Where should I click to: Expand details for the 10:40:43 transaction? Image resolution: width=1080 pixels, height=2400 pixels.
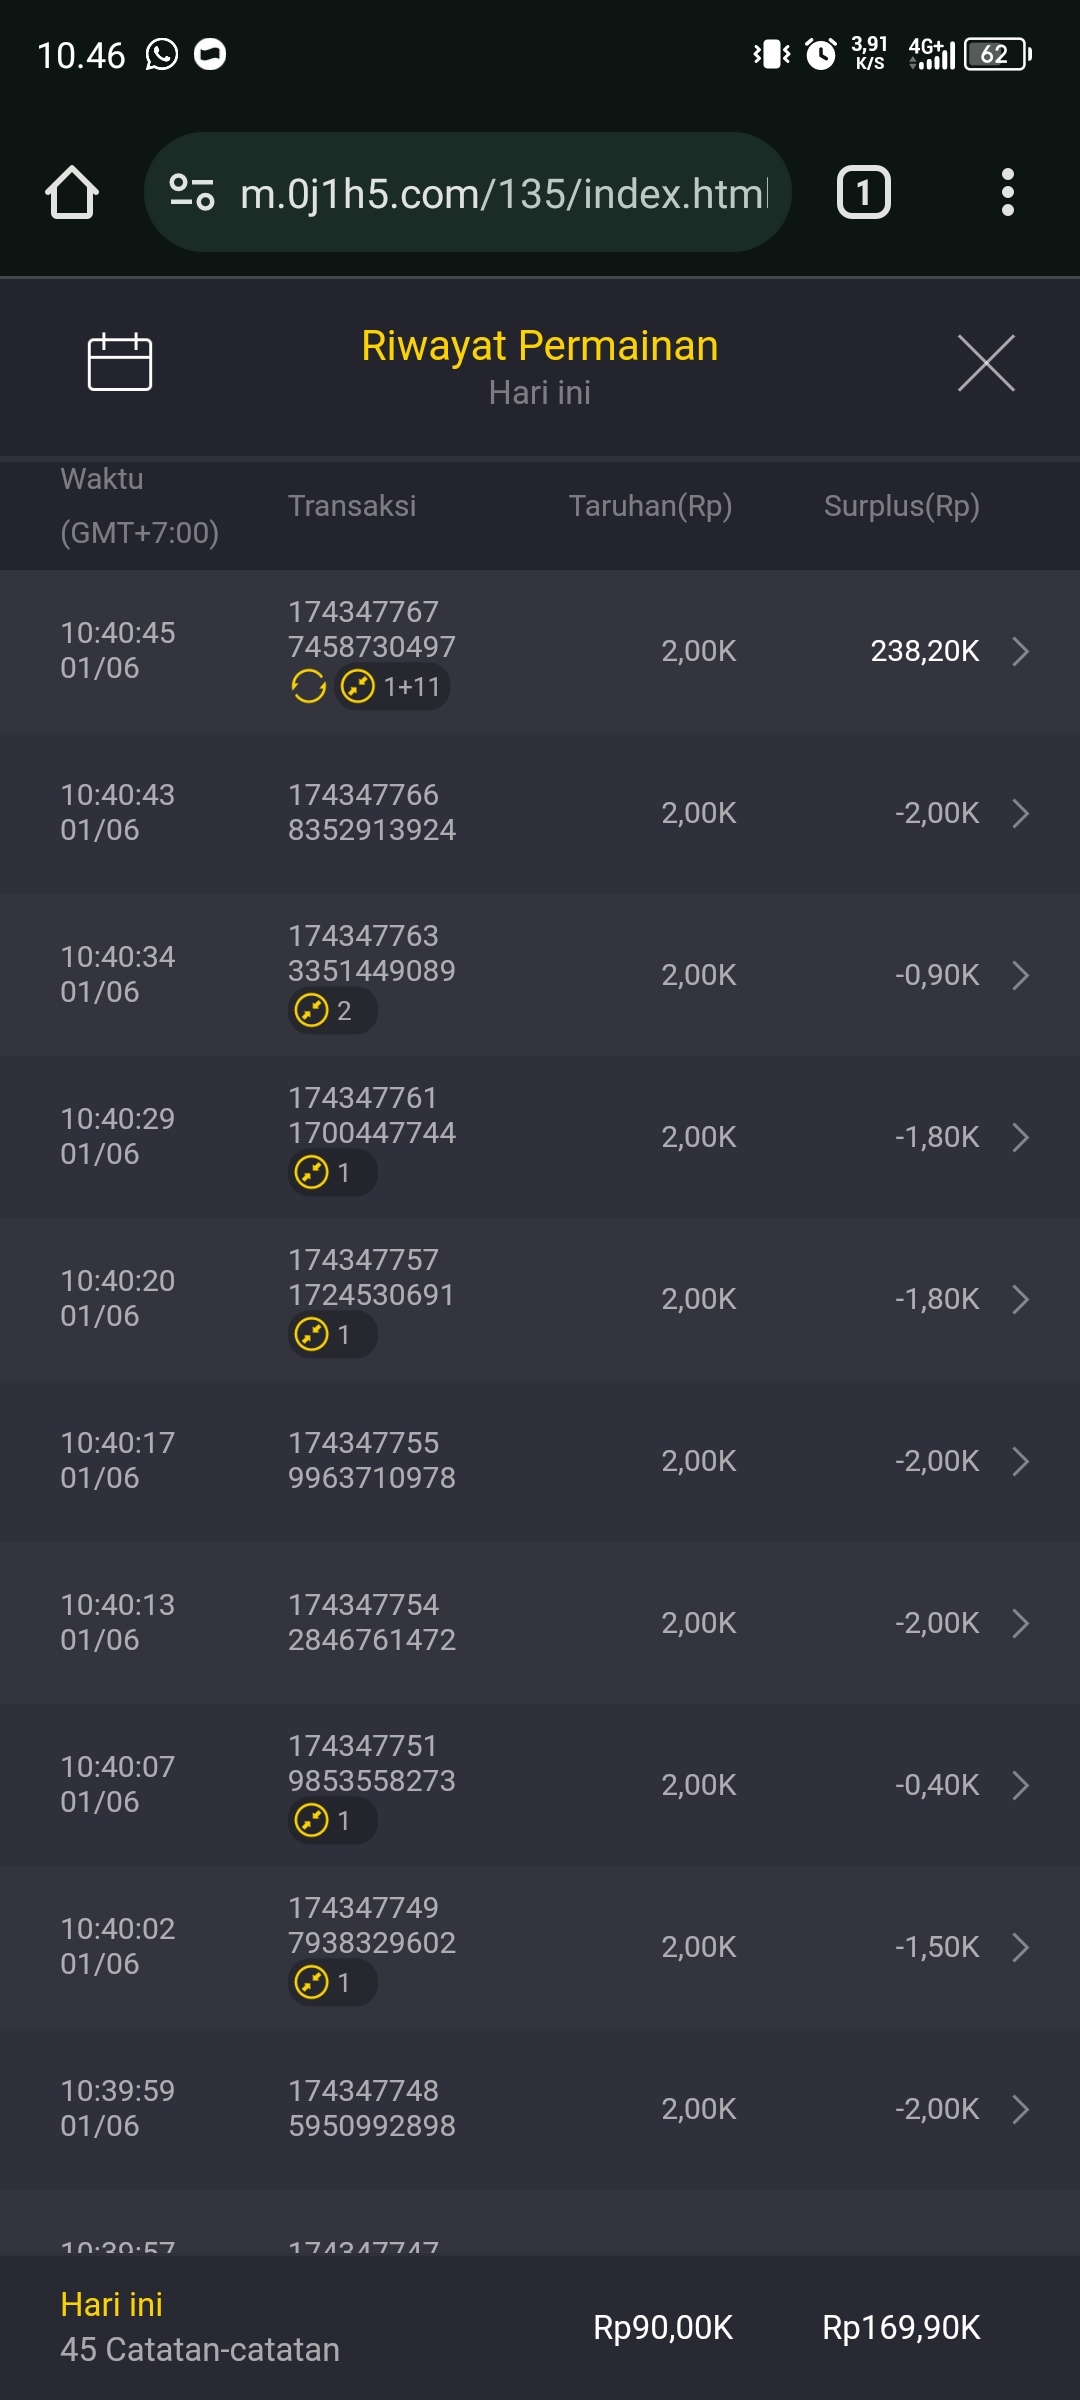[x=1020, y=813]
